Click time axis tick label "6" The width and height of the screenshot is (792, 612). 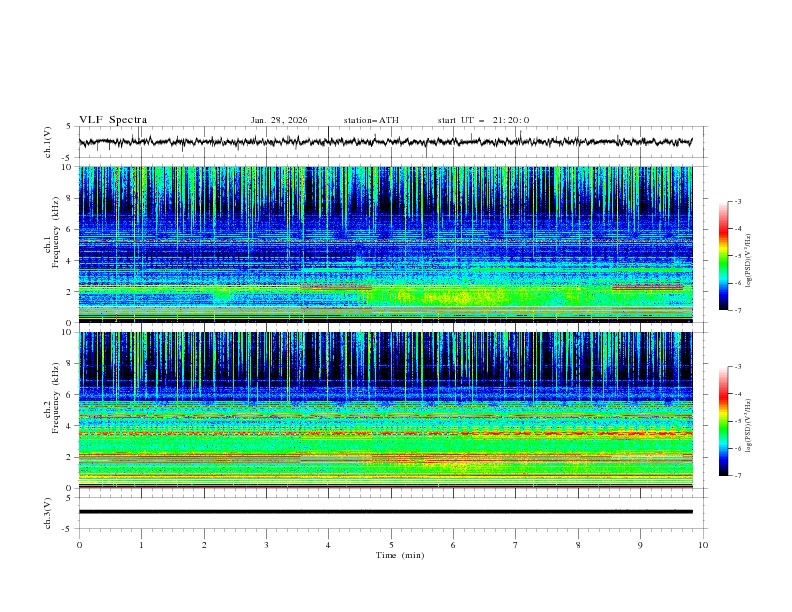(x=453, y=545)
